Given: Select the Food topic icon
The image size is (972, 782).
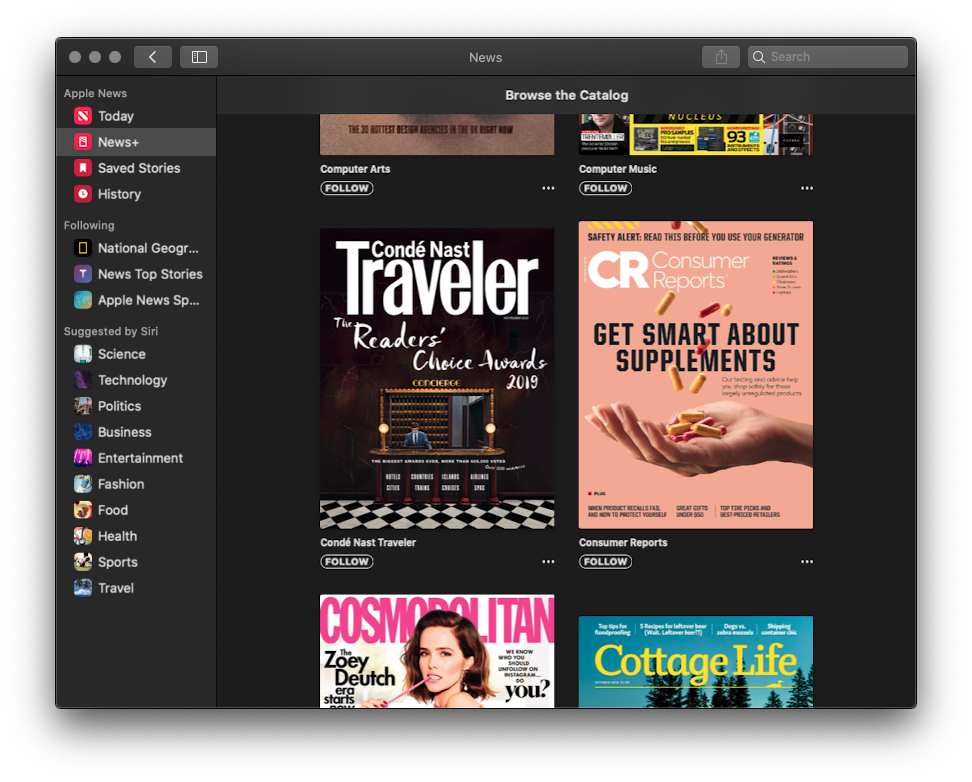Looking at the screenshot, I should [x=83, y=510].
